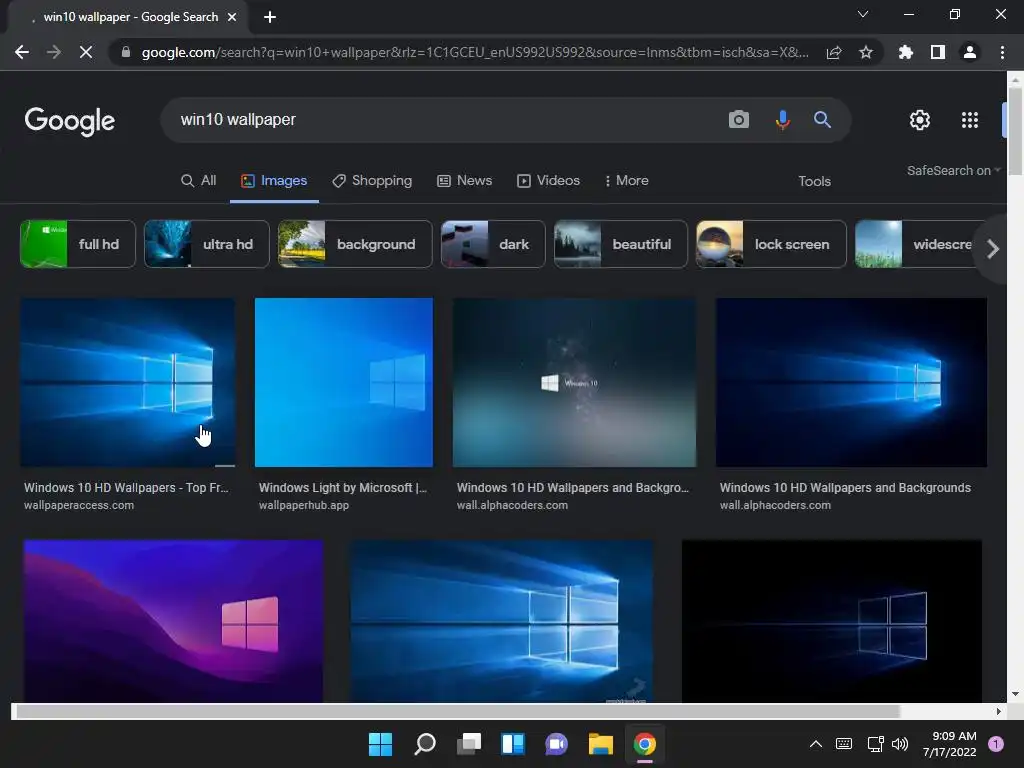Select the full hd filter chip
Viewport: 1024px width, 768px height.
pos(78,244)
